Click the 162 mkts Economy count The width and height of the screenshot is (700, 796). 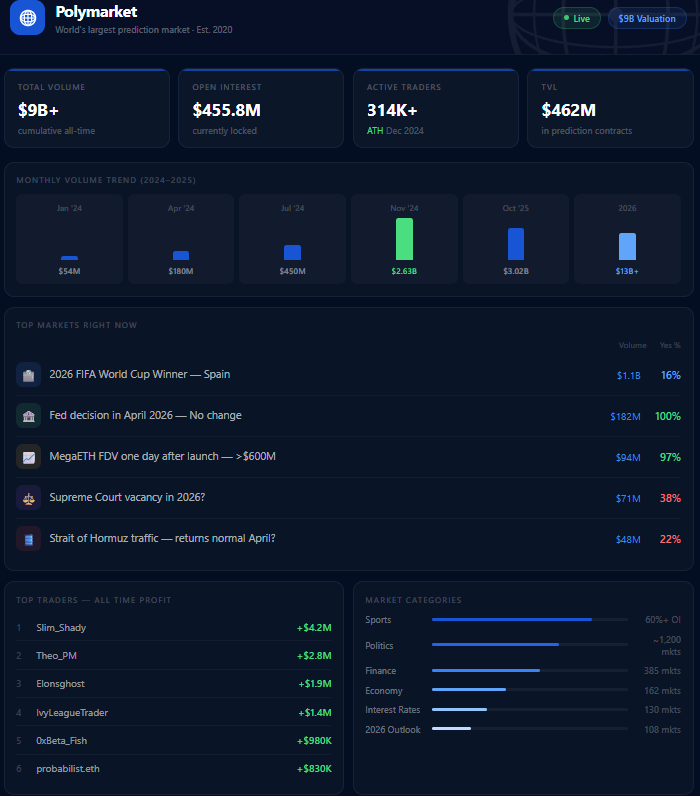[662, 691]
